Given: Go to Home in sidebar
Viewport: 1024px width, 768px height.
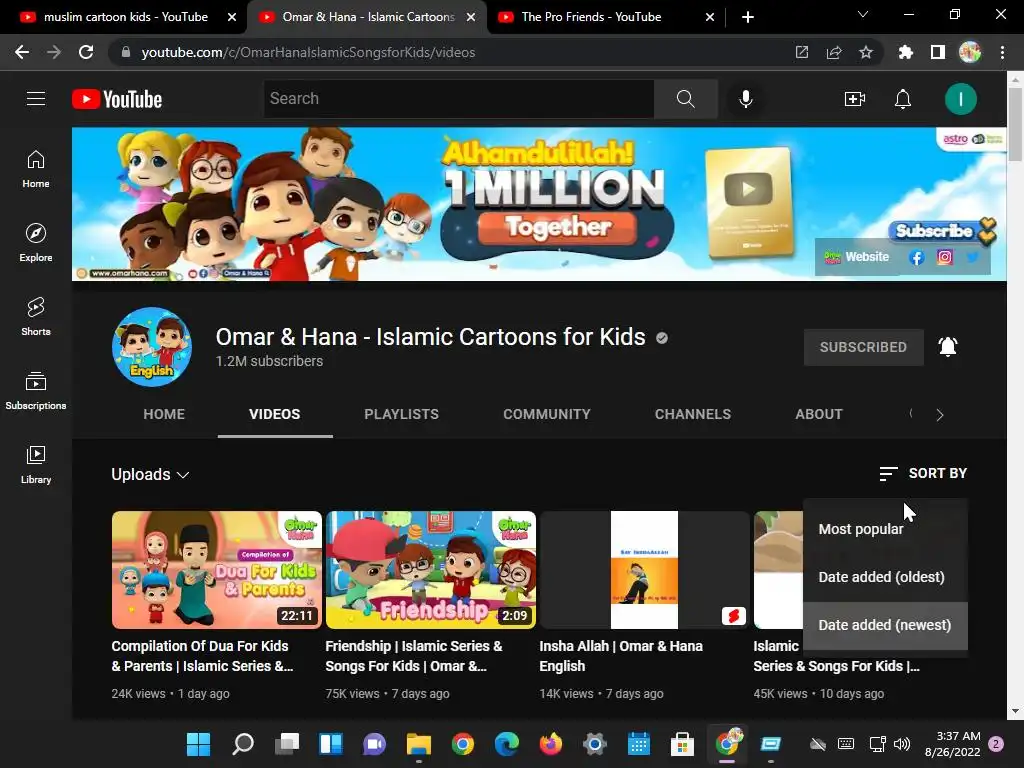Looking at the screenshot, I should point(36,169).
